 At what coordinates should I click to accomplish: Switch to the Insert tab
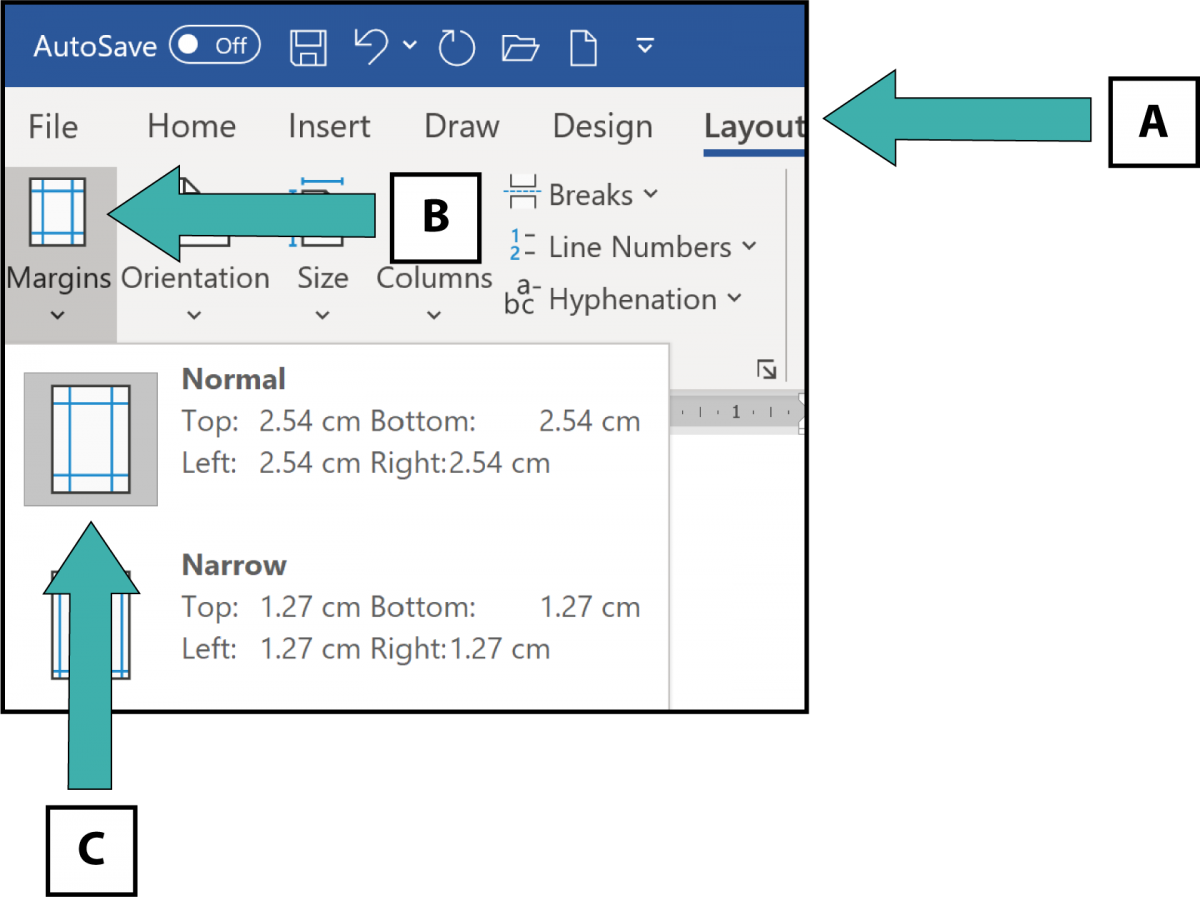click(329, 127)
